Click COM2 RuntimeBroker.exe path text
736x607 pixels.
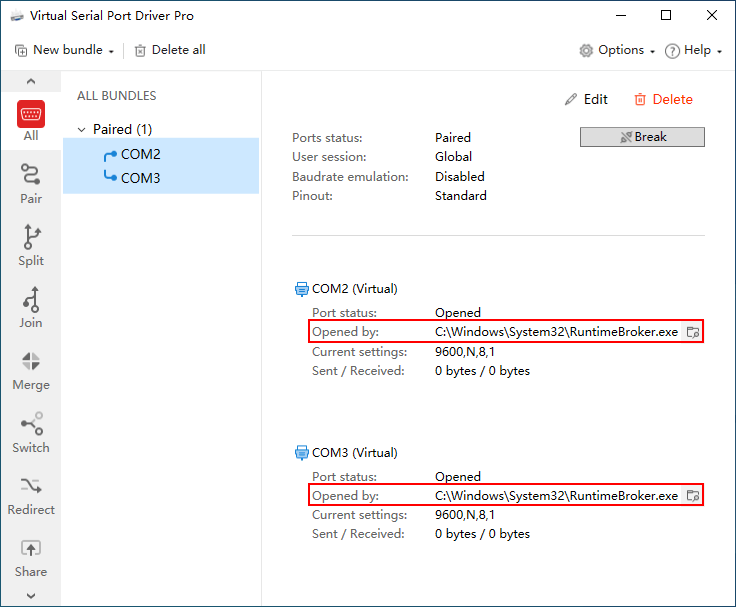click(x=556, y=332)
